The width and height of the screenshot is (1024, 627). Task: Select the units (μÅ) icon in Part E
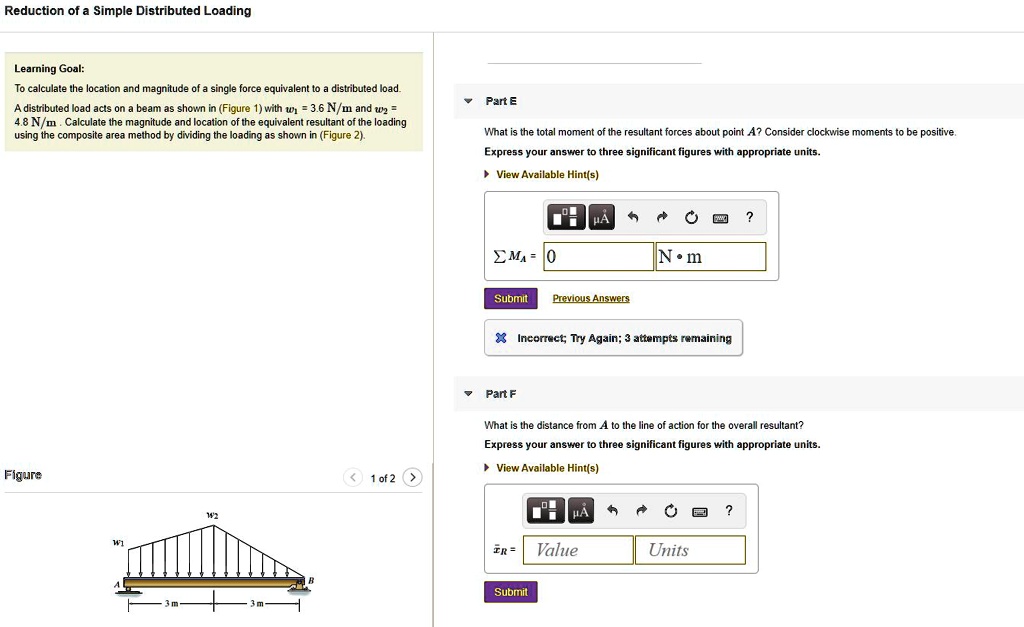pyautogui.click(x=602, y=218)
